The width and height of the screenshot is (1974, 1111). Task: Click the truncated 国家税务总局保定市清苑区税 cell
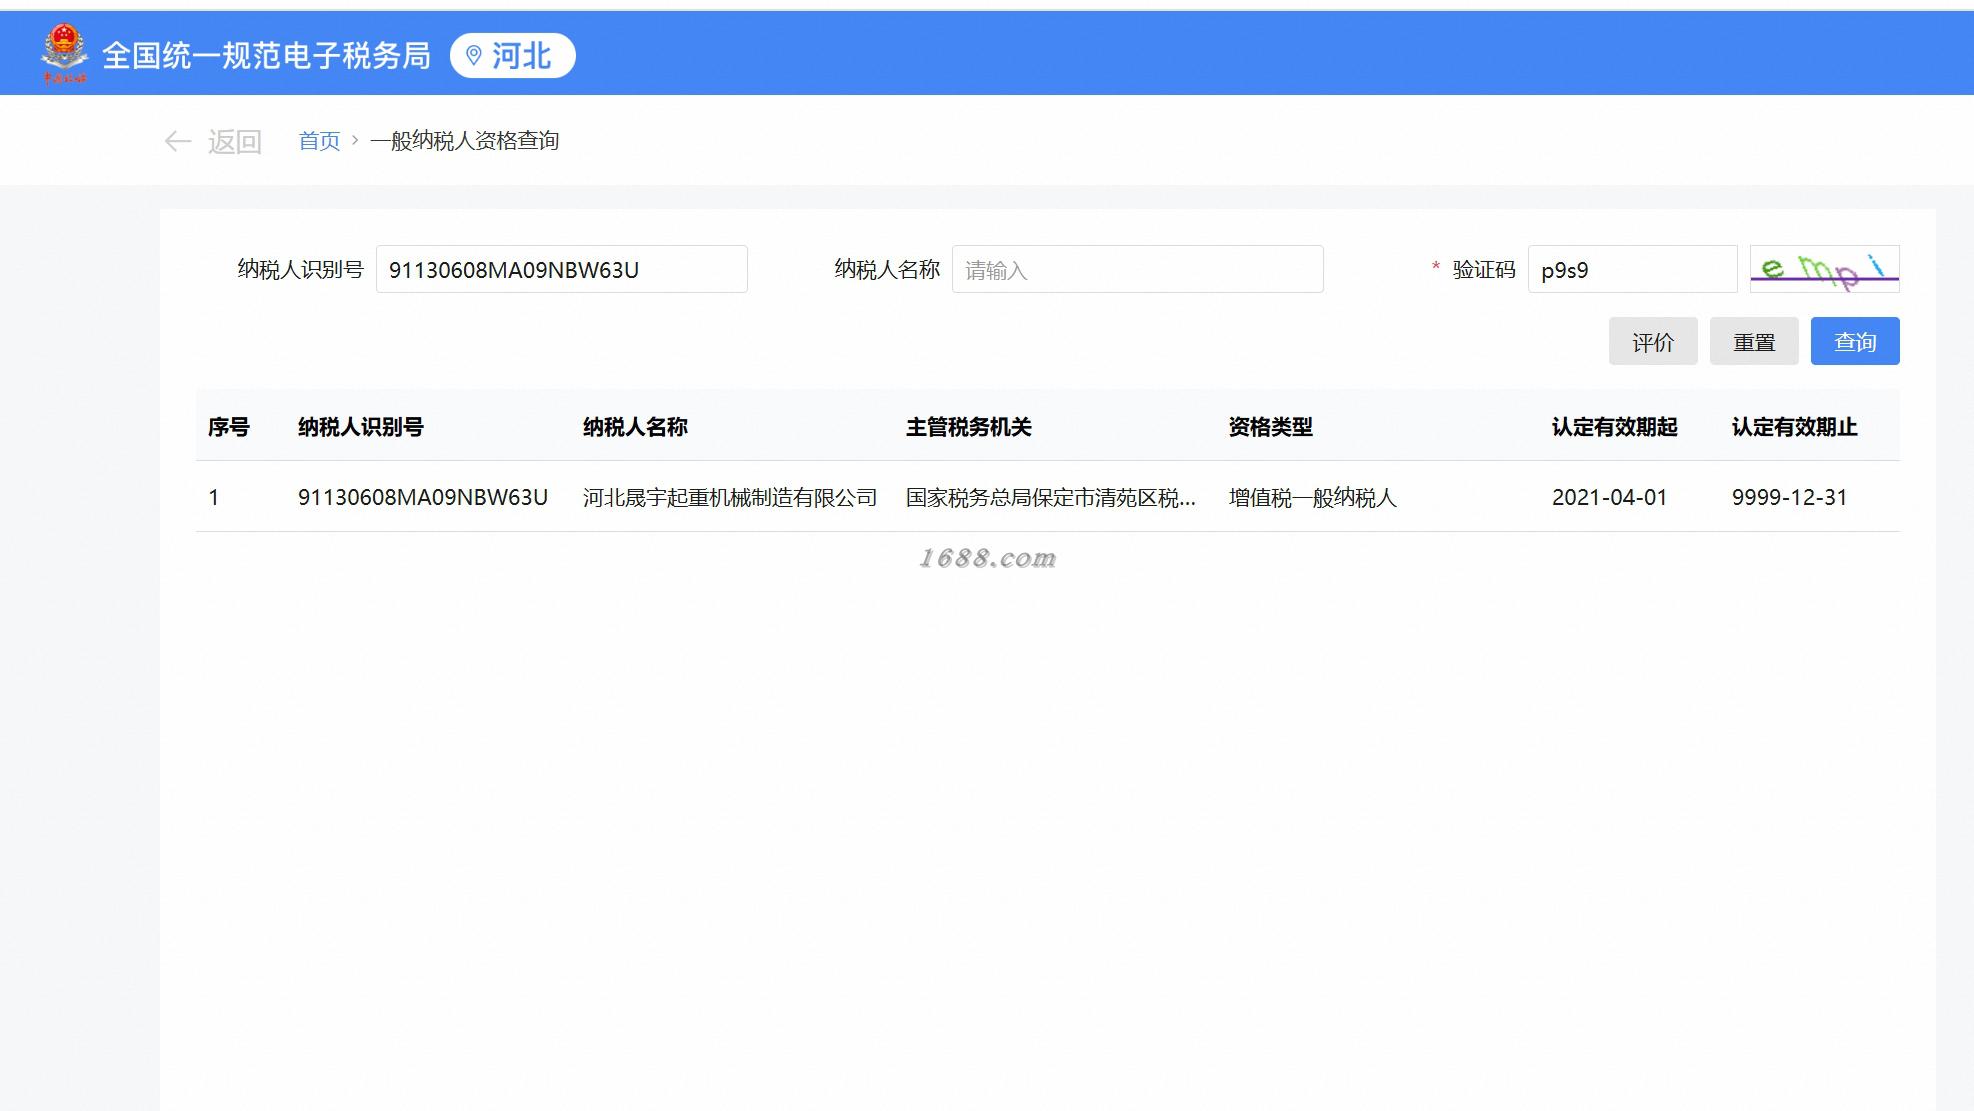pos(1050,497)
